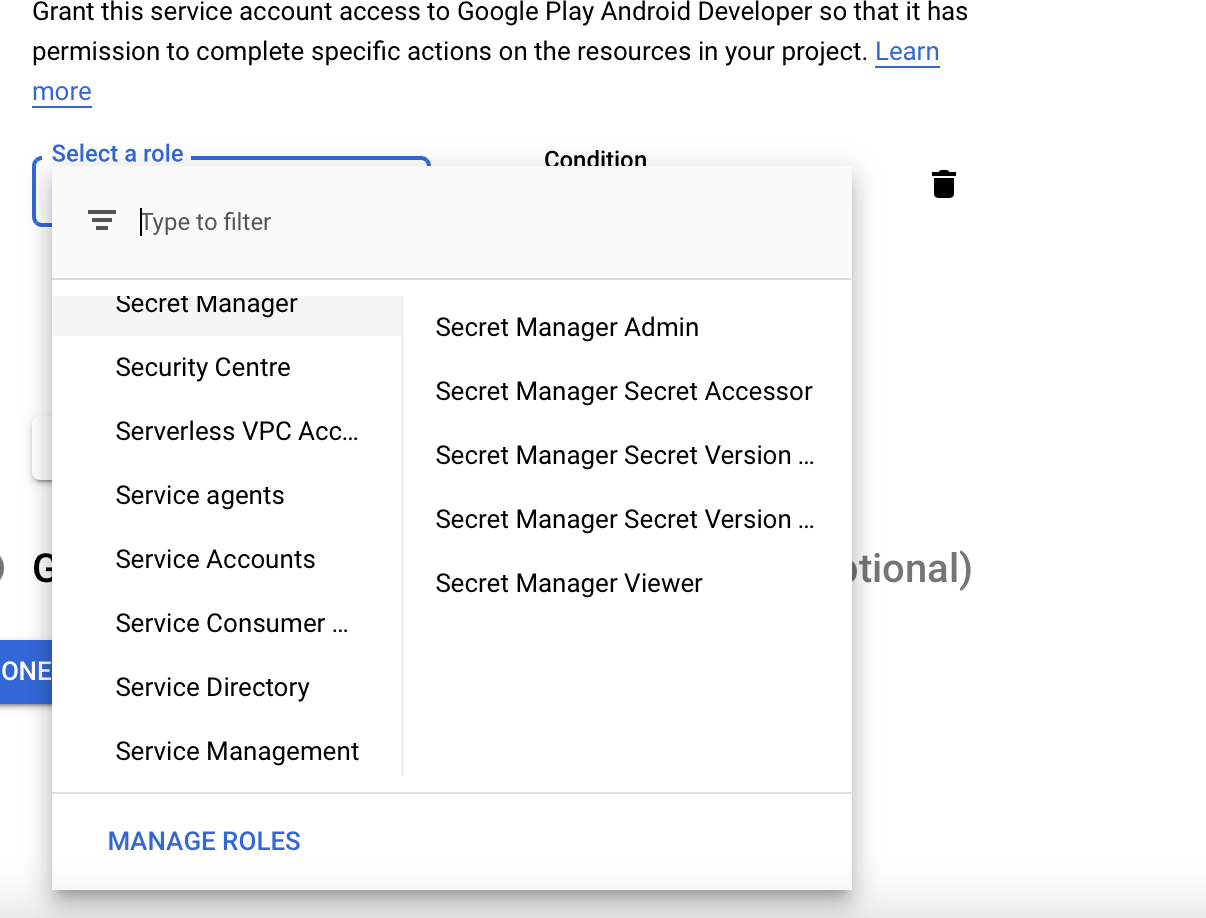This screenshot has width=1206, height=918.
Task: Select the Service Management category
Action: pos(237,751)
